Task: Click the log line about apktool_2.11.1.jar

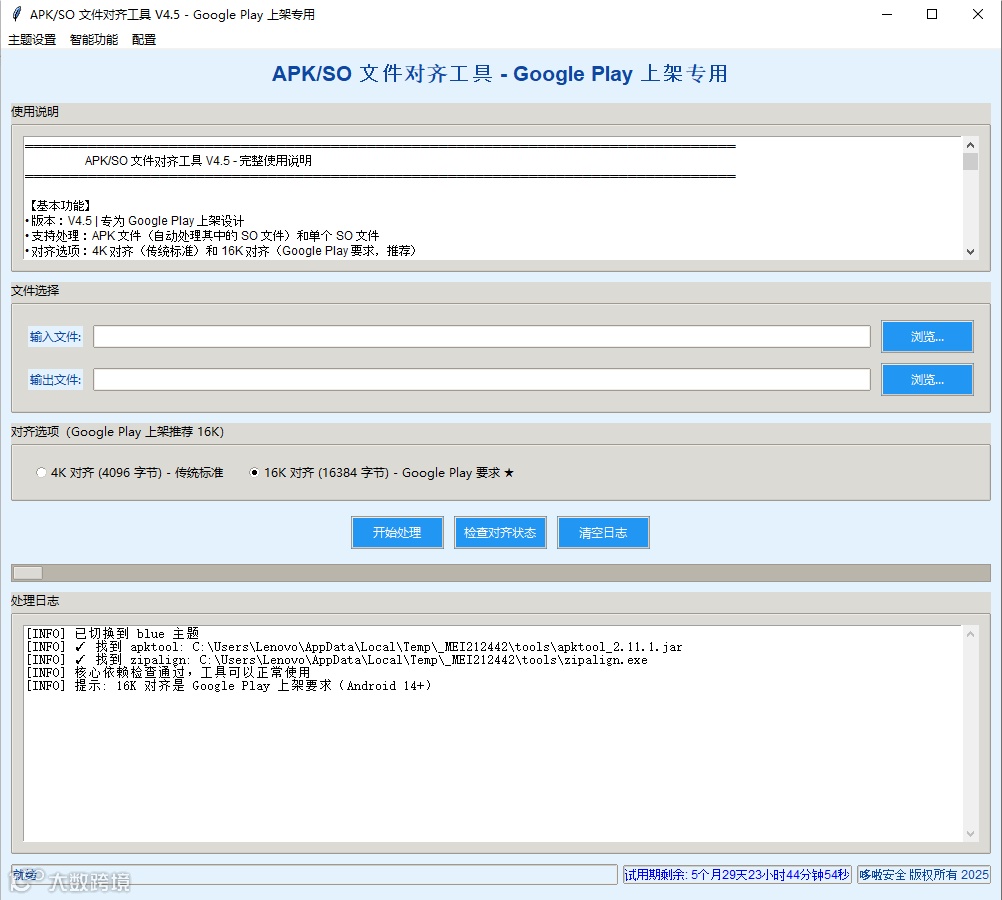Action: tap(354, 647)
